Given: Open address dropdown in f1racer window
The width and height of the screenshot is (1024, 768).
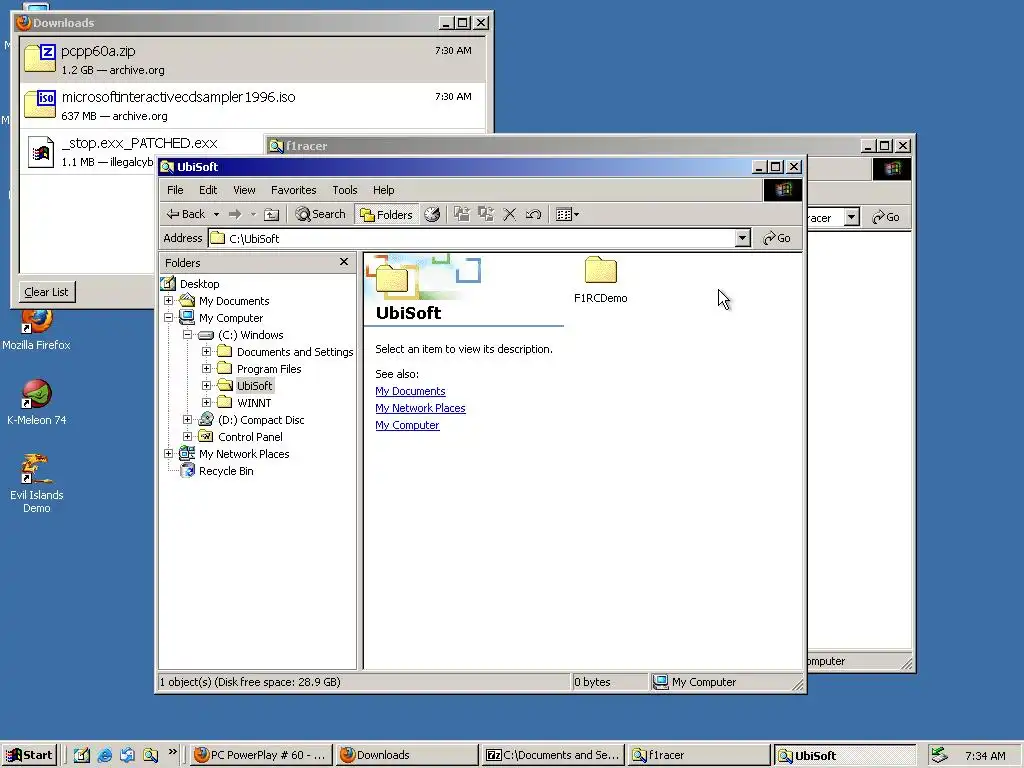Looking at the screenshot, I should [x=852, y=217].
